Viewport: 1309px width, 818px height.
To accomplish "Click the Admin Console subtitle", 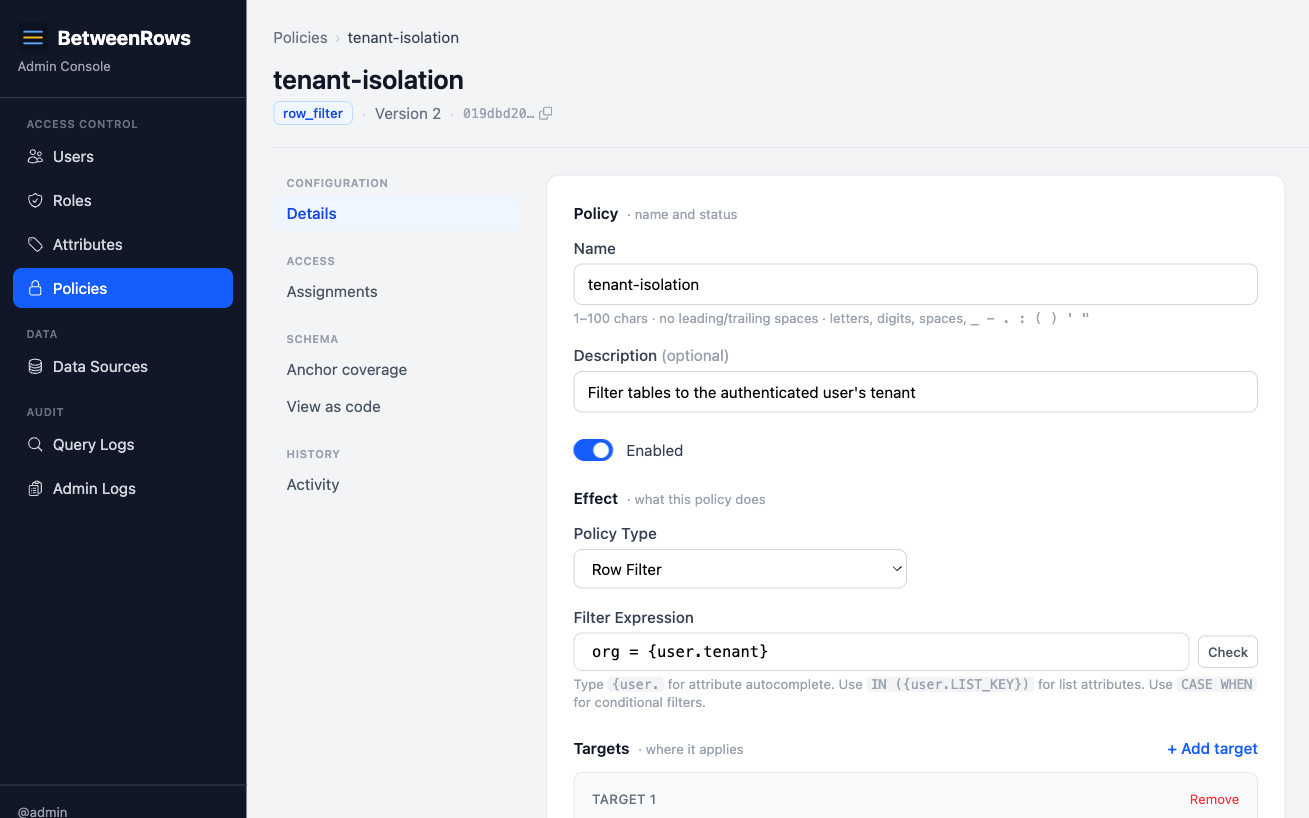I will point(64,67).
